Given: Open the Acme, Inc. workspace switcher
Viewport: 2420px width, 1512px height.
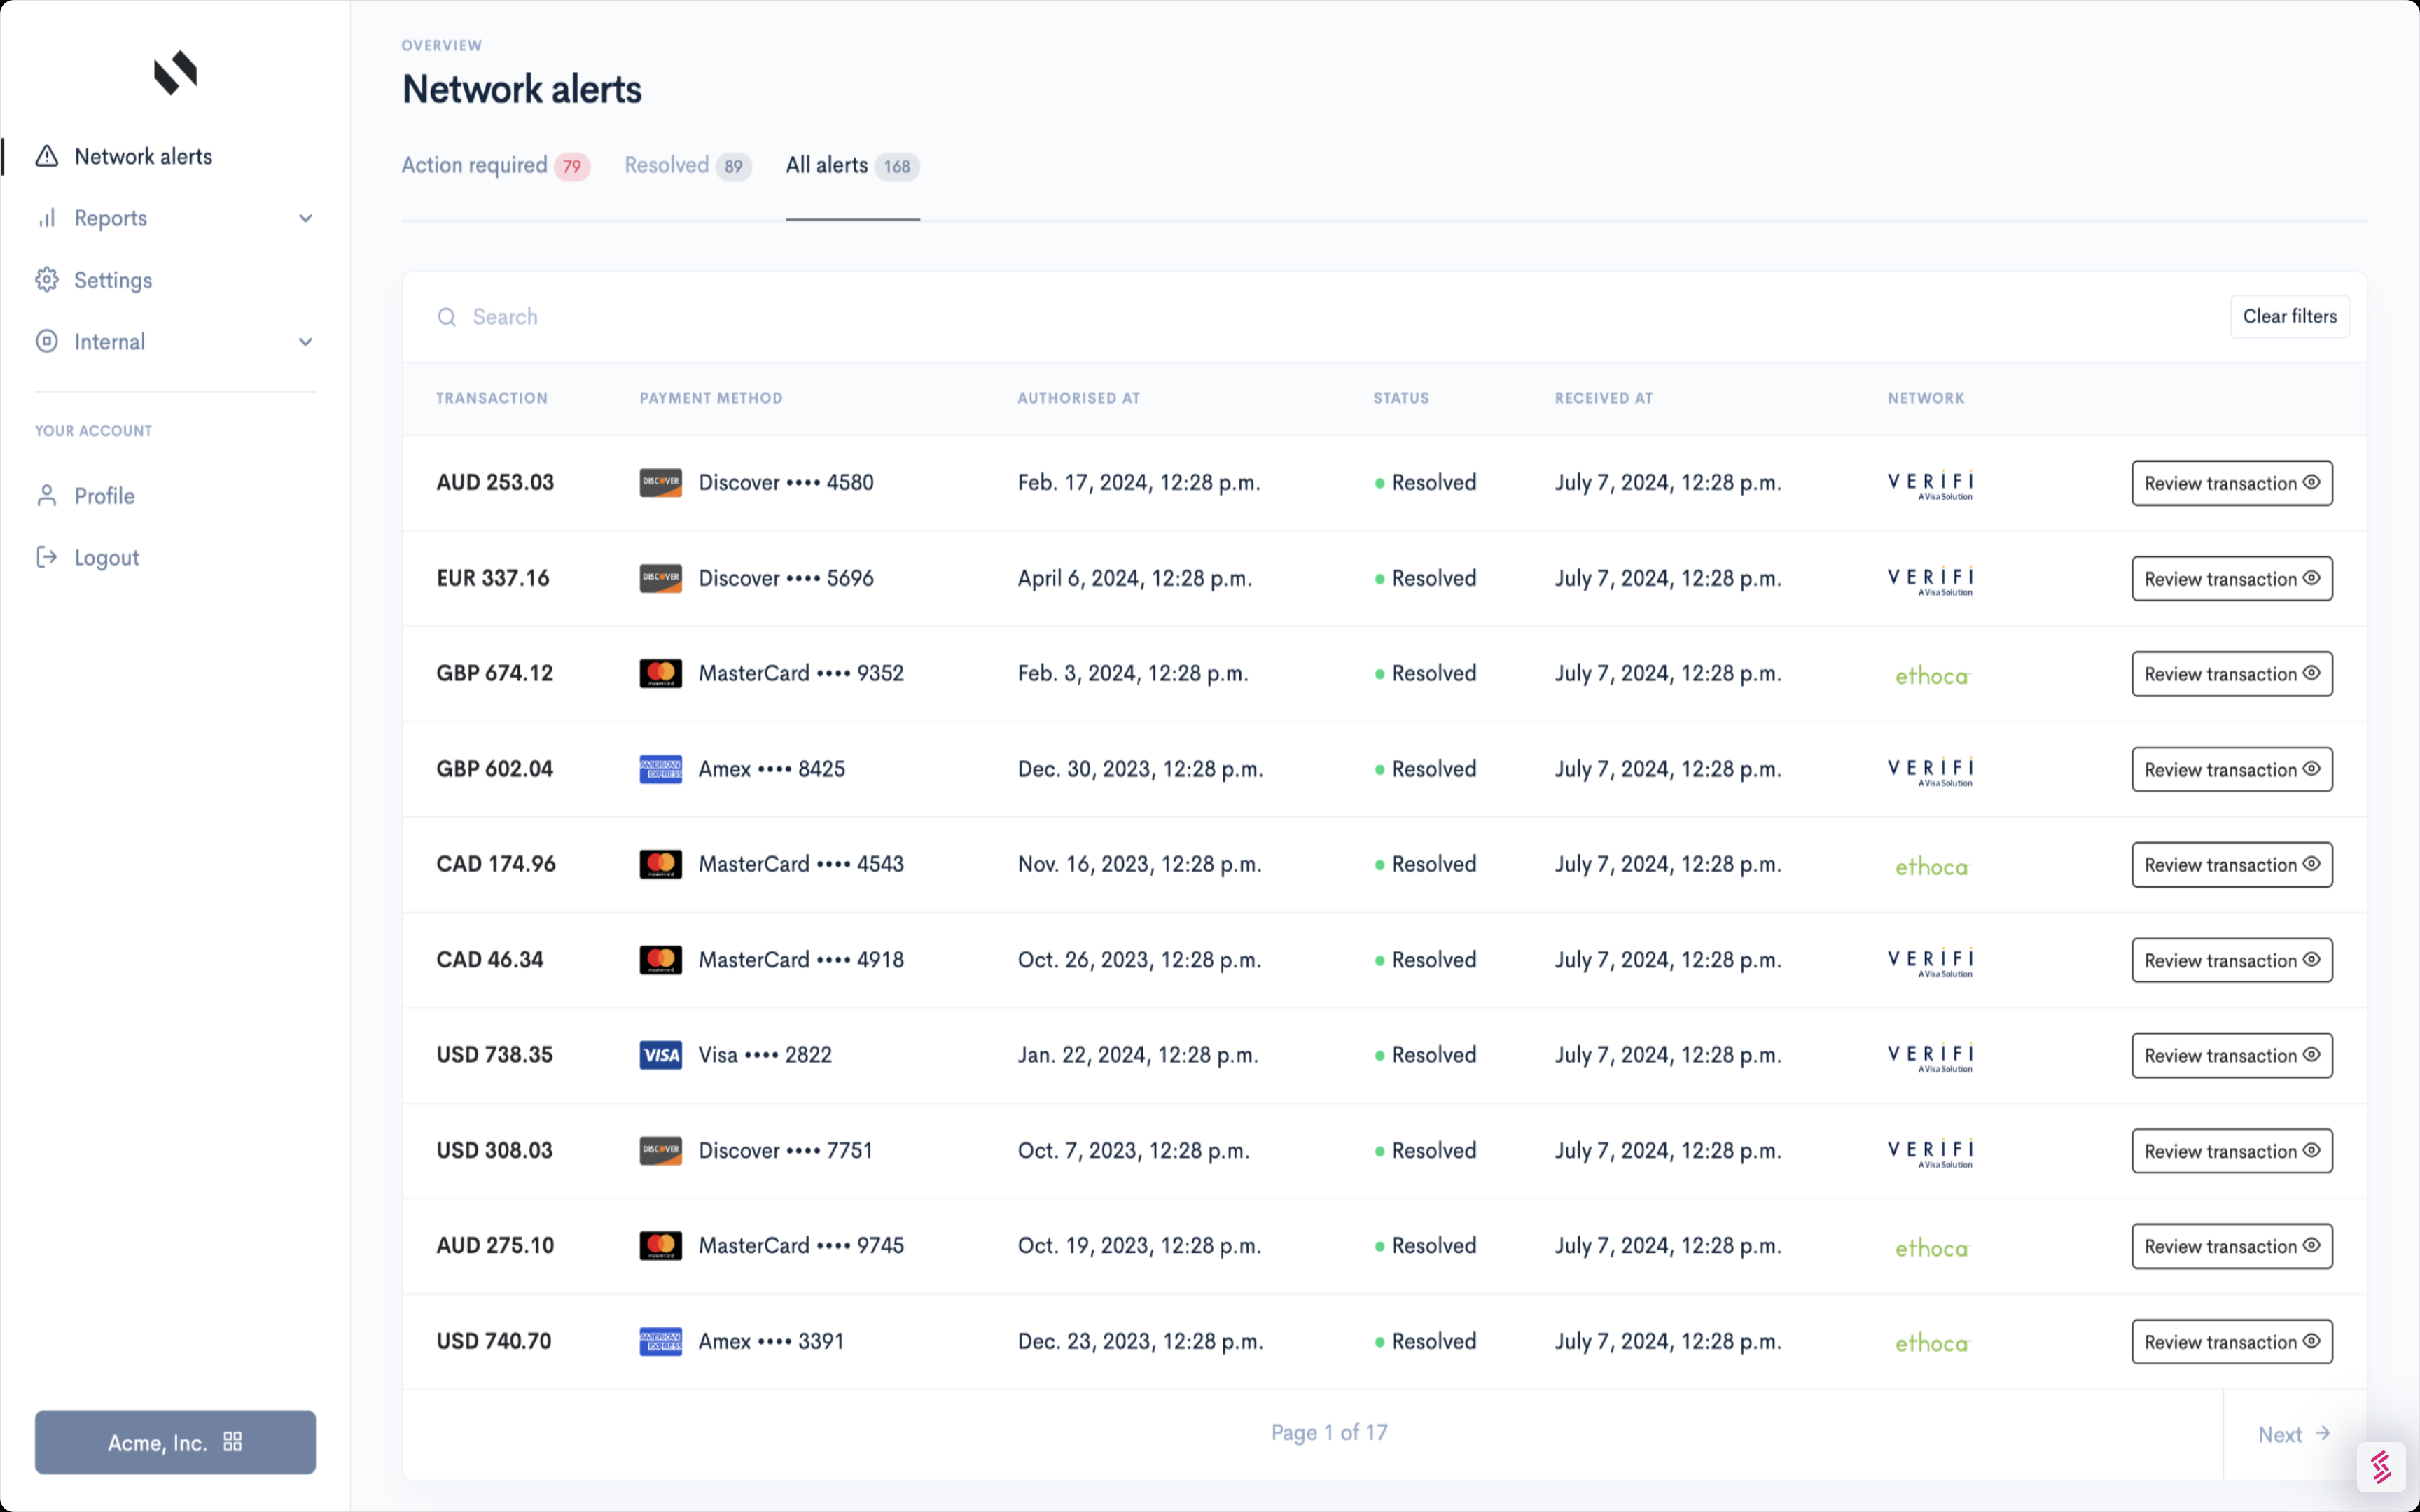Looking at the screenshot, I should [x=175, y=1442].
